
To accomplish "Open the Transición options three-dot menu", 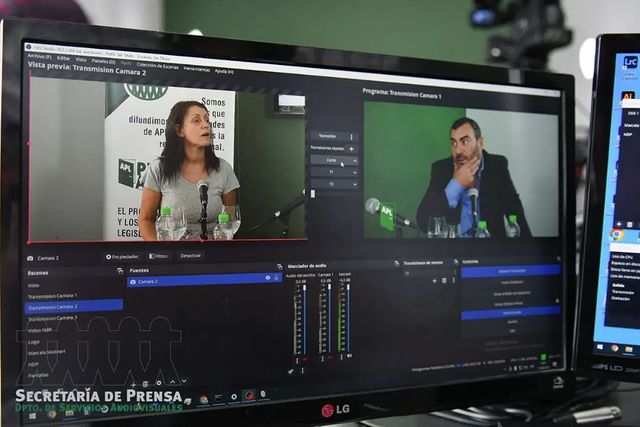I will click(x=351, y=137).
